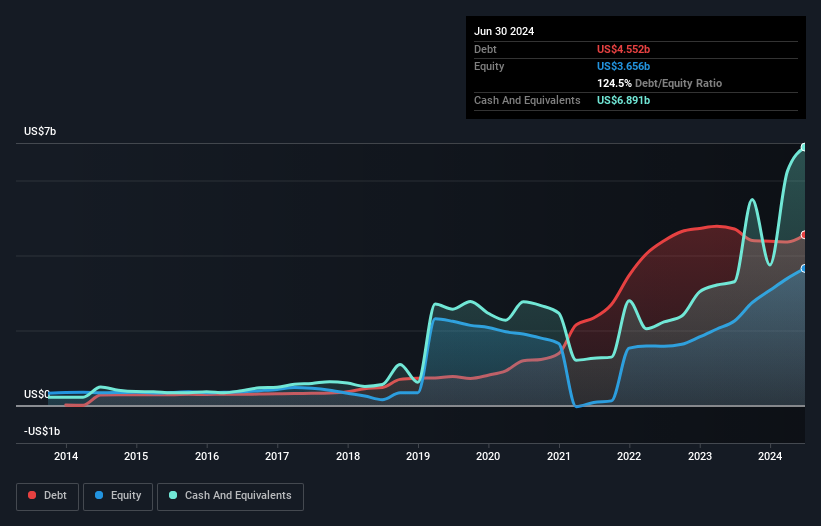The image size is (821, 526).
Task: Select the US$3.656b equity value
Action: click(623, 66)
